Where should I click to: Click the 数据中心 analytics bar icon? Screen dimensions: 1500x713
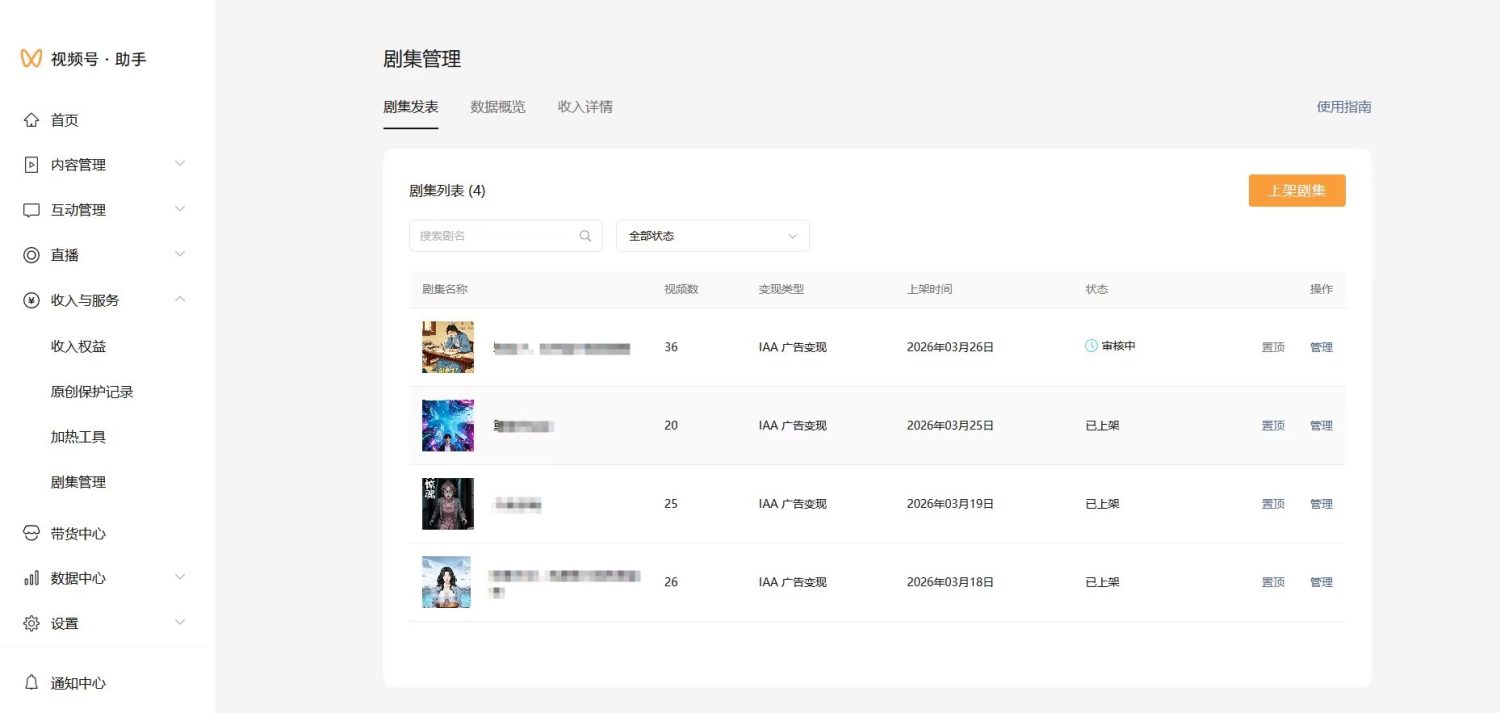(x=34, y=577)
